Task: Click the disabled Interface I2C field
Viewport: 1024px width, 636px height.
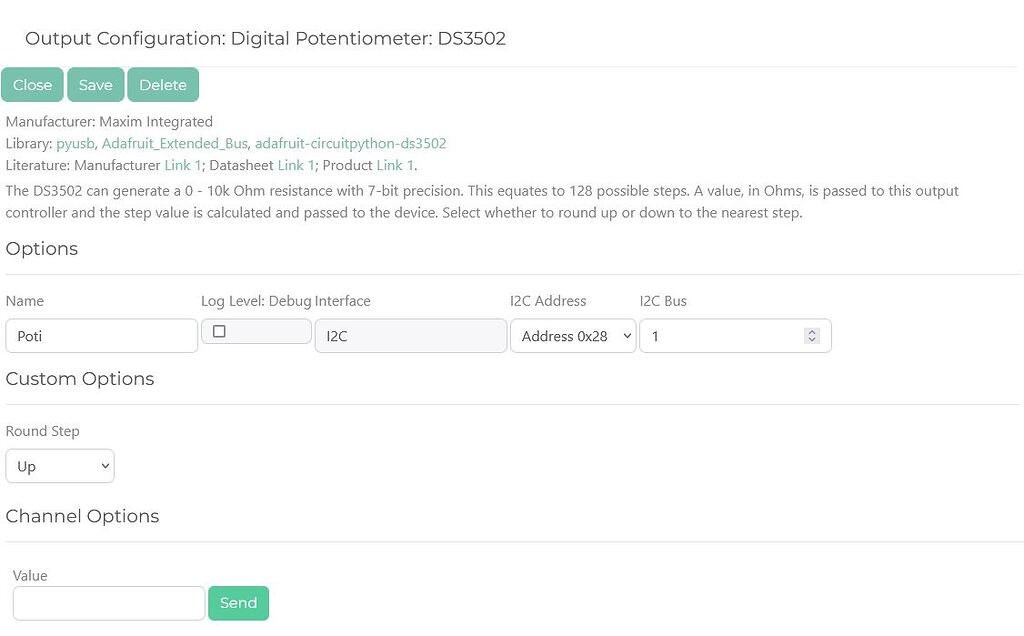Action: [x=410, y=335]
